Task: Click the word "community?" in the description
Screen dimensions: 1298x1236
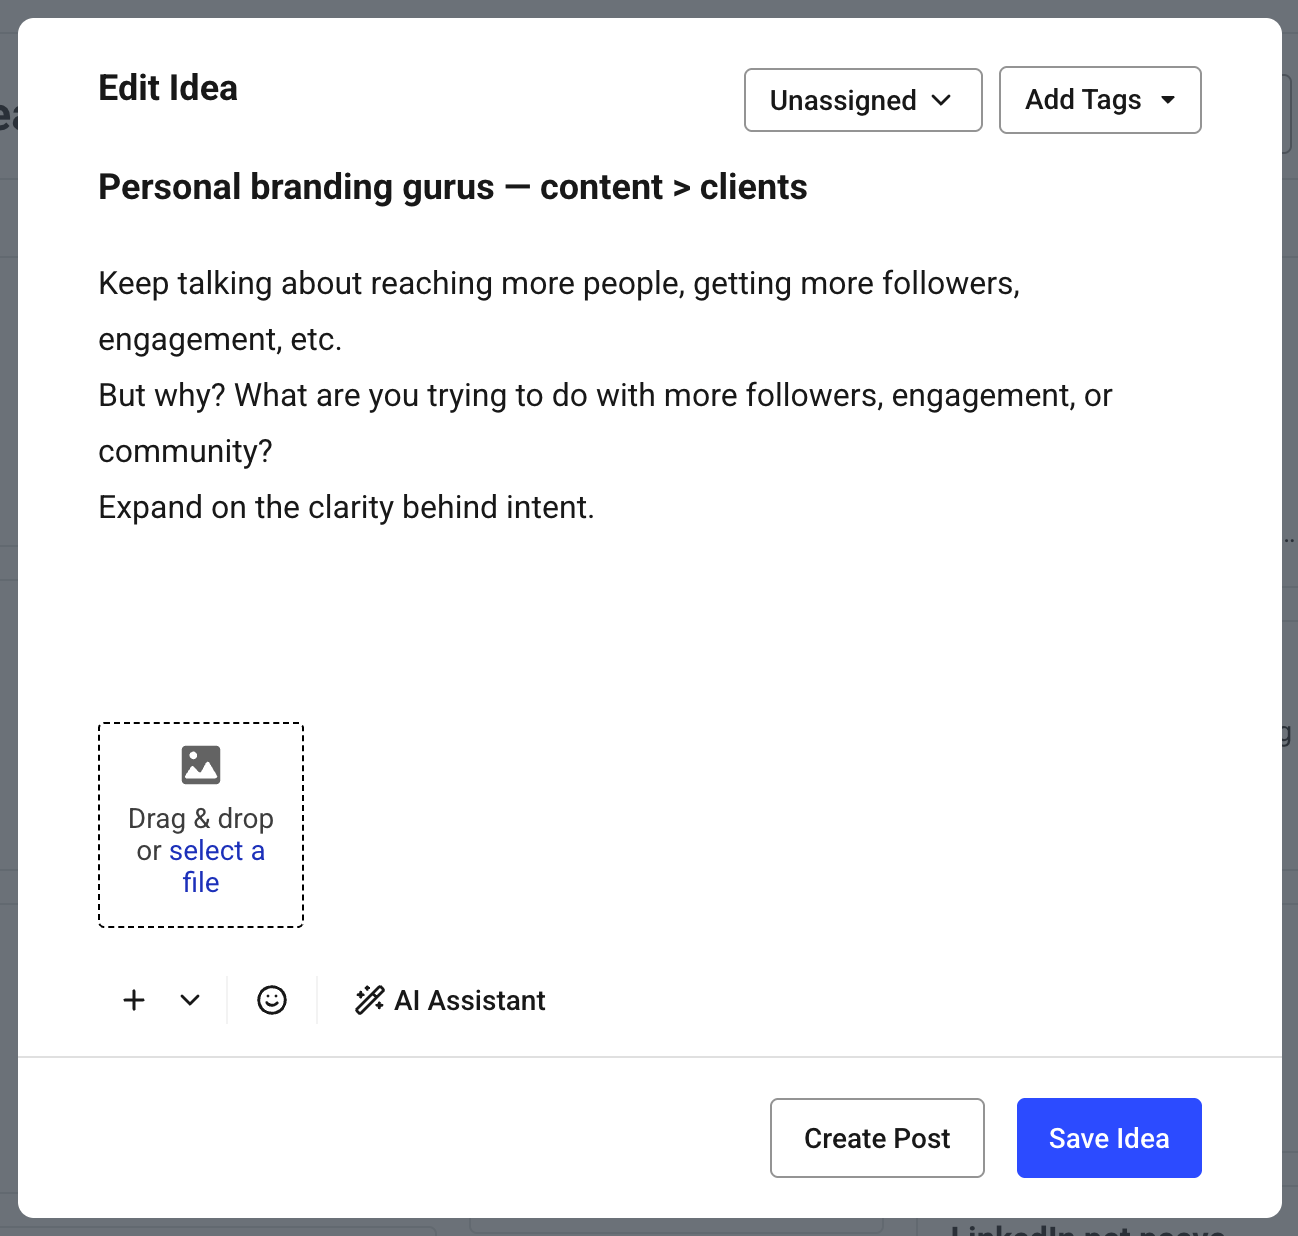Action: coord(185,452)
